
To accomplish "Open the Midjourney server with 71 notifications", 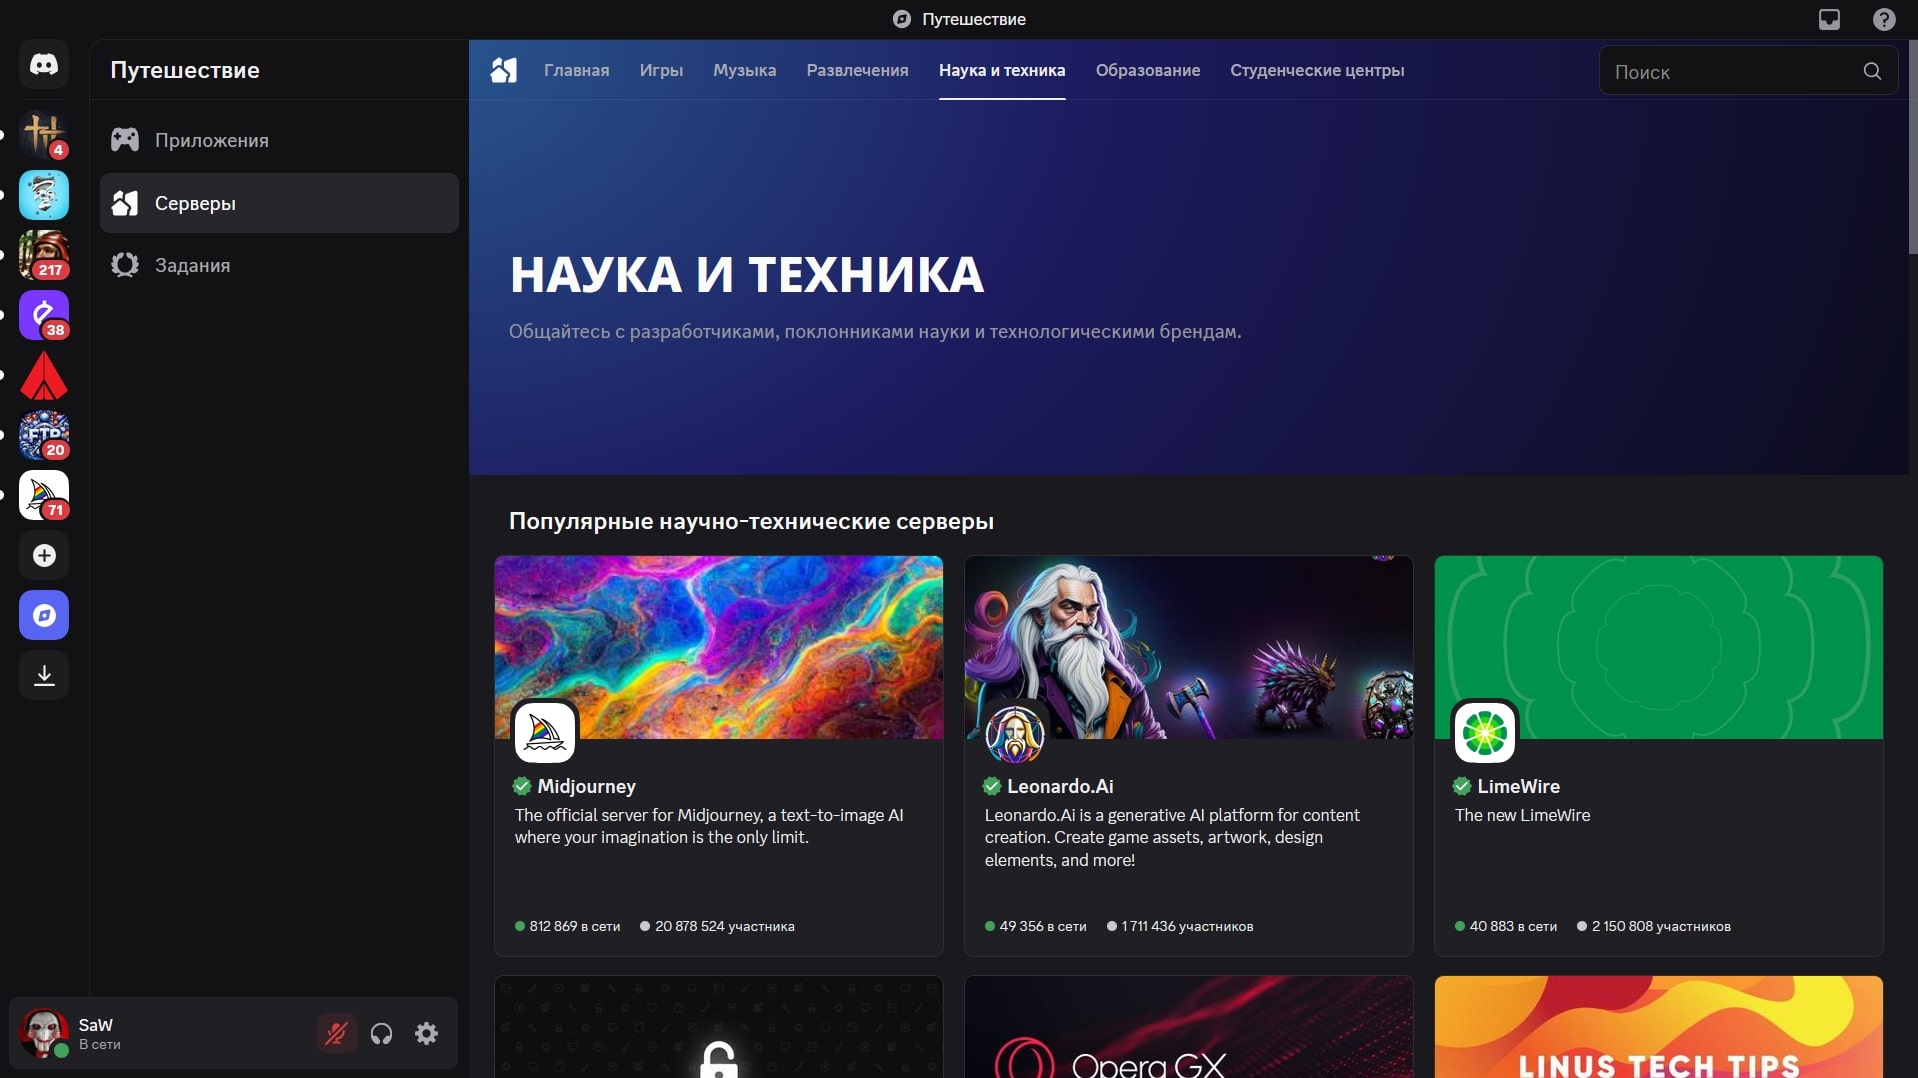I will pos(44,495).
